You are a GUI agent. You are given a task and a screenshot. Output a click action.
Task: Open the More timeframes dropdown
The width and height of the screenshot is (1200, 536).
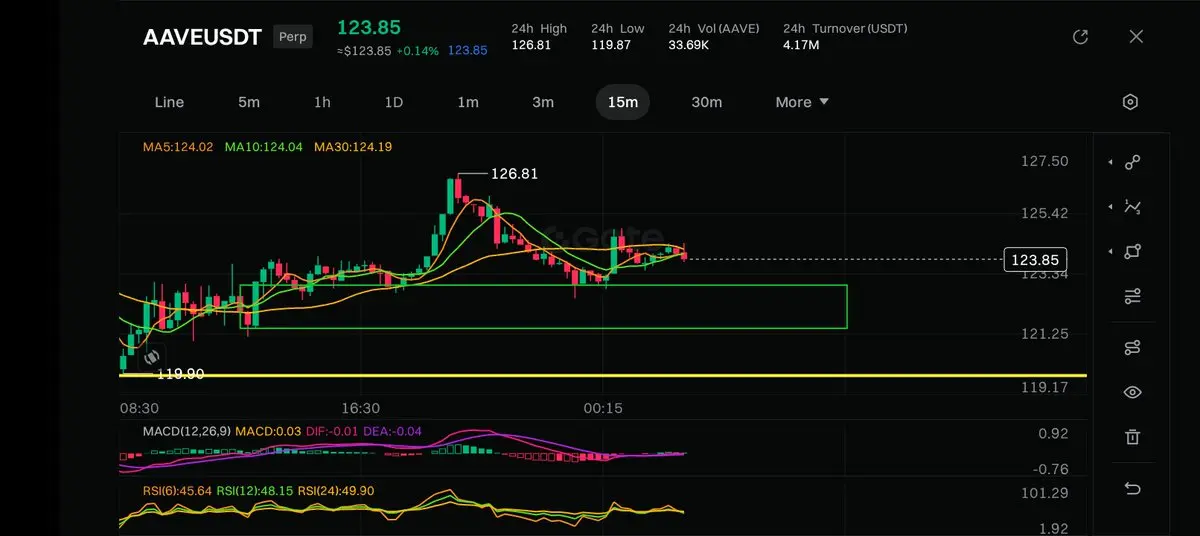coord(802,102)
